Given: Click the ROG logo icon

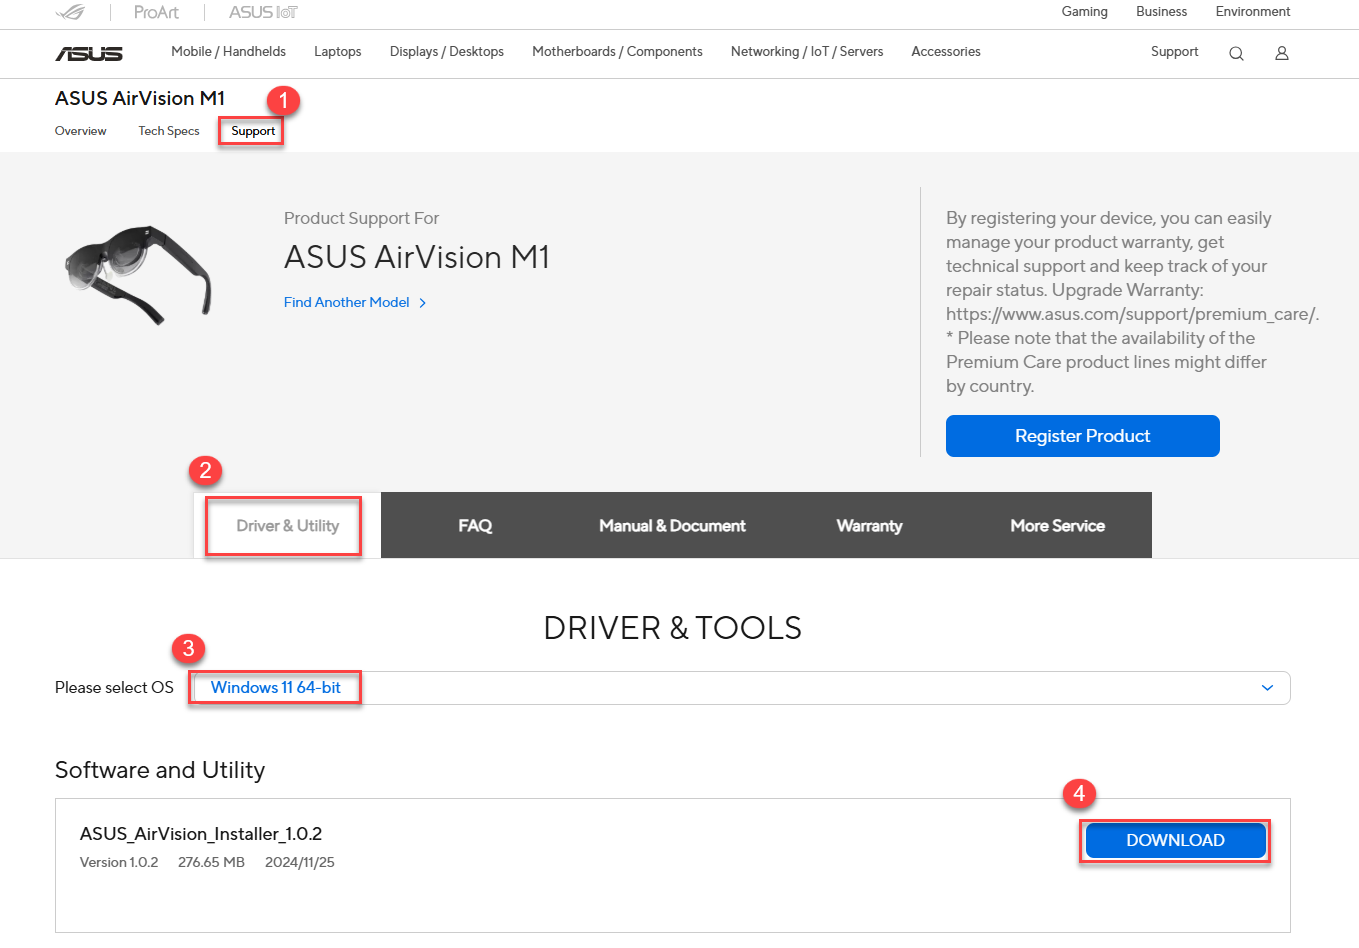Looking at the screenshot, I should pyautogui.click(x=70, y=12).
